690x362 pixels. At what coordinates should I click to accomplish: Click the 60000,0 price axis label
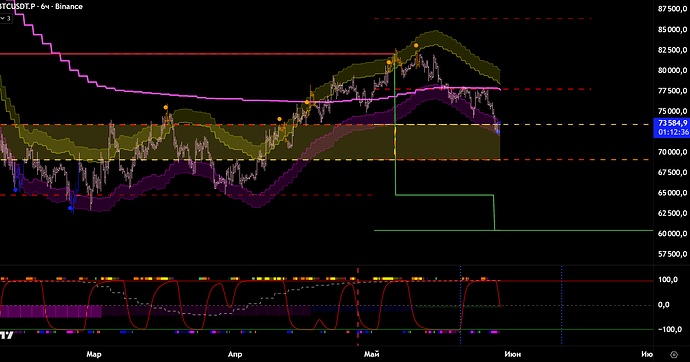pos(672,234)
